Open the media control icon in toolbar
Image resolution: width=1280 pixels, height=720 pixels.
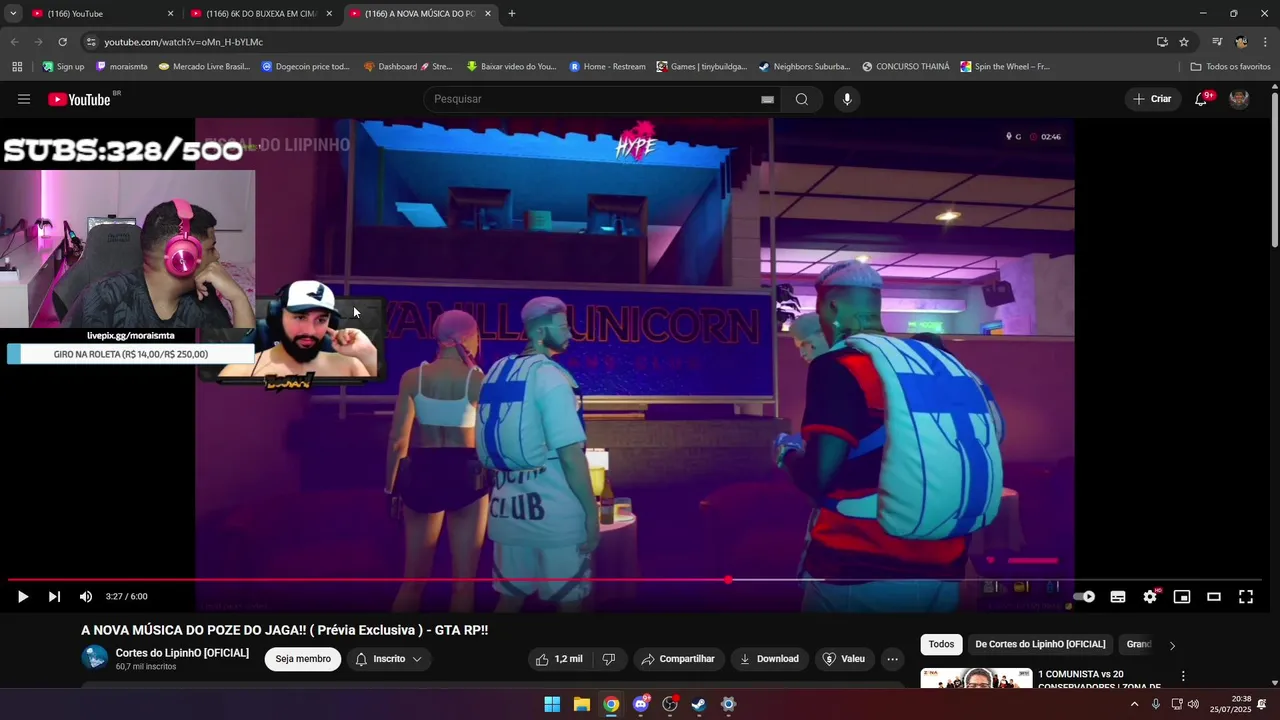click(x=1217, y=42)
